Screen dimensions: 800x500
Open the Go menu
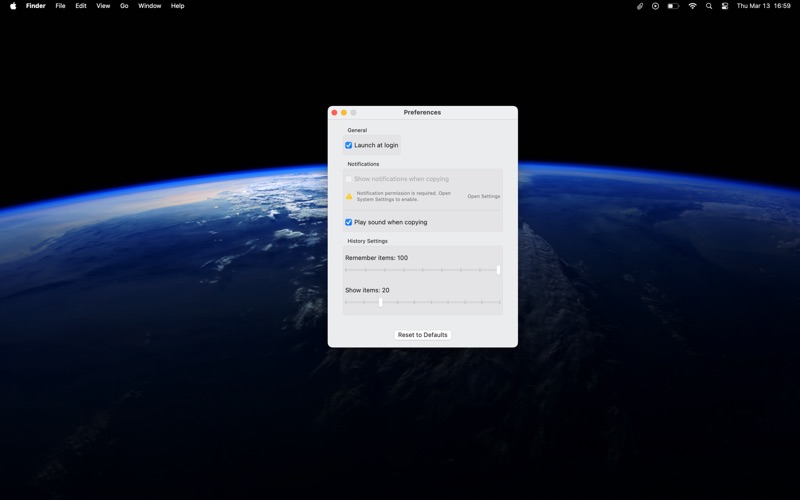pyautogui.click(x=124, y=6)
